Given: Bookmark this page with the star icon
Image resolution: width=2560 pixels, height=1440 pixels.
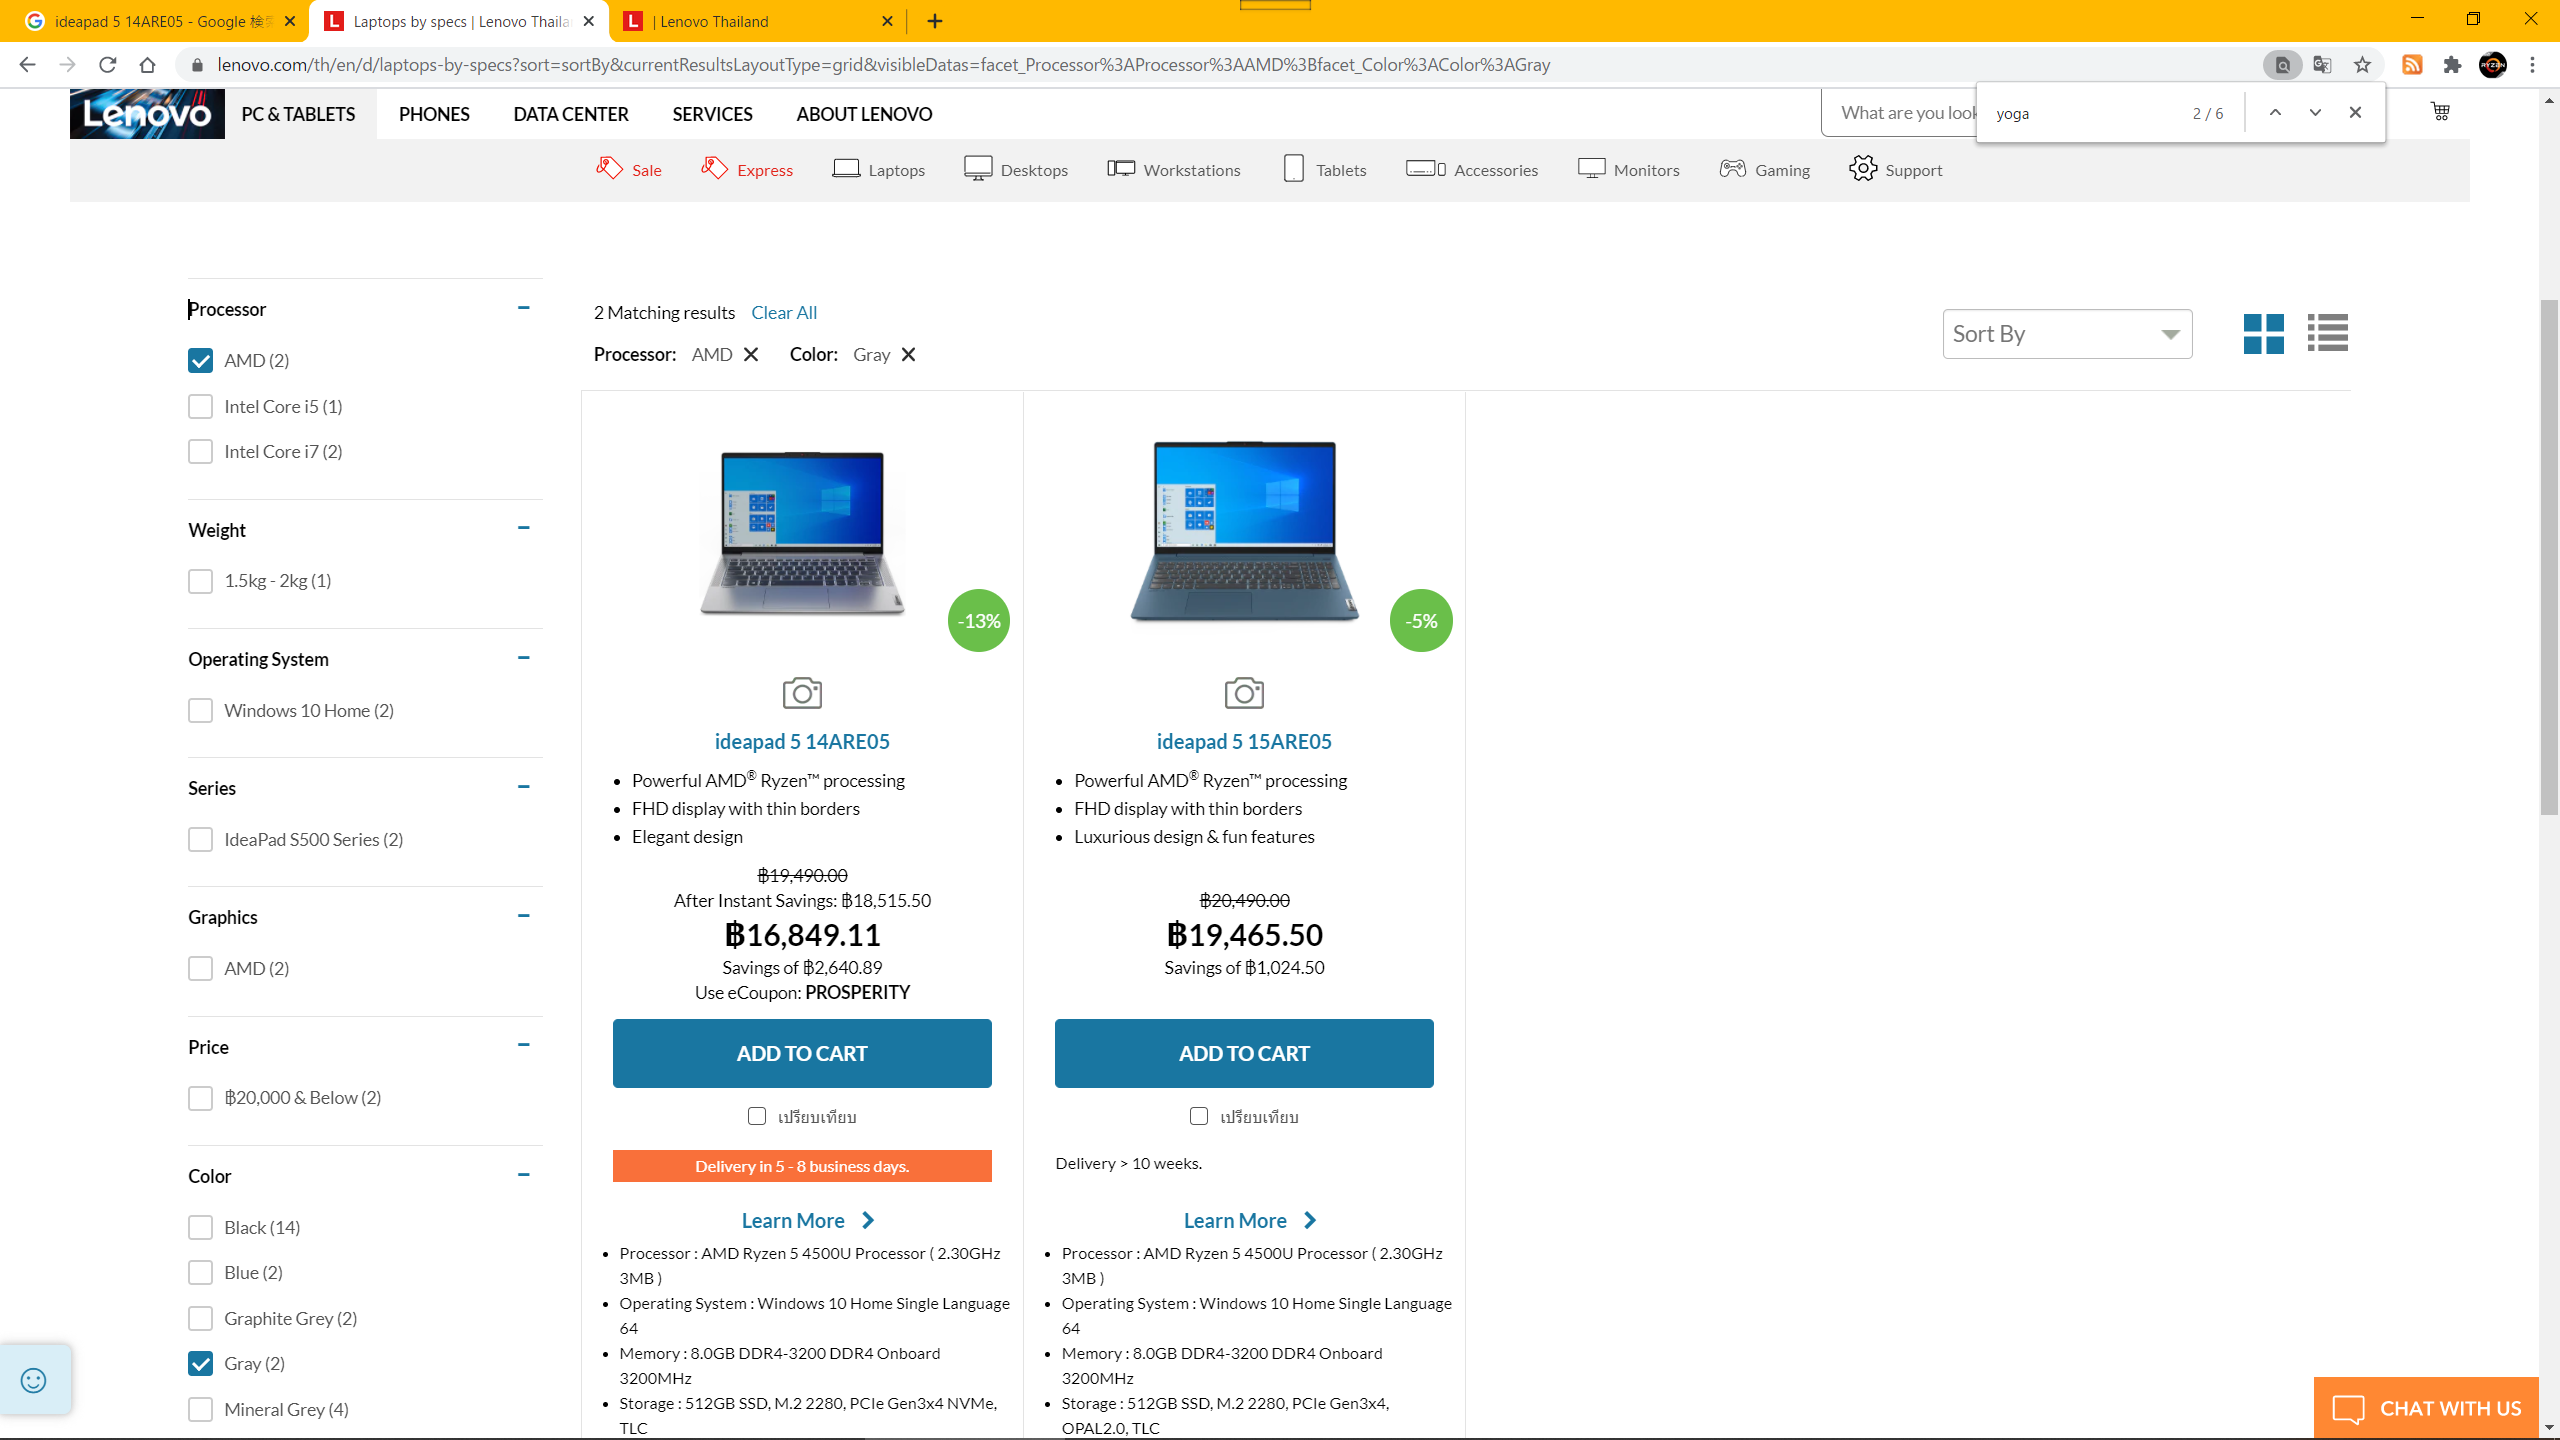Looking at the screenshot, I should click(x=2362, y=65).
